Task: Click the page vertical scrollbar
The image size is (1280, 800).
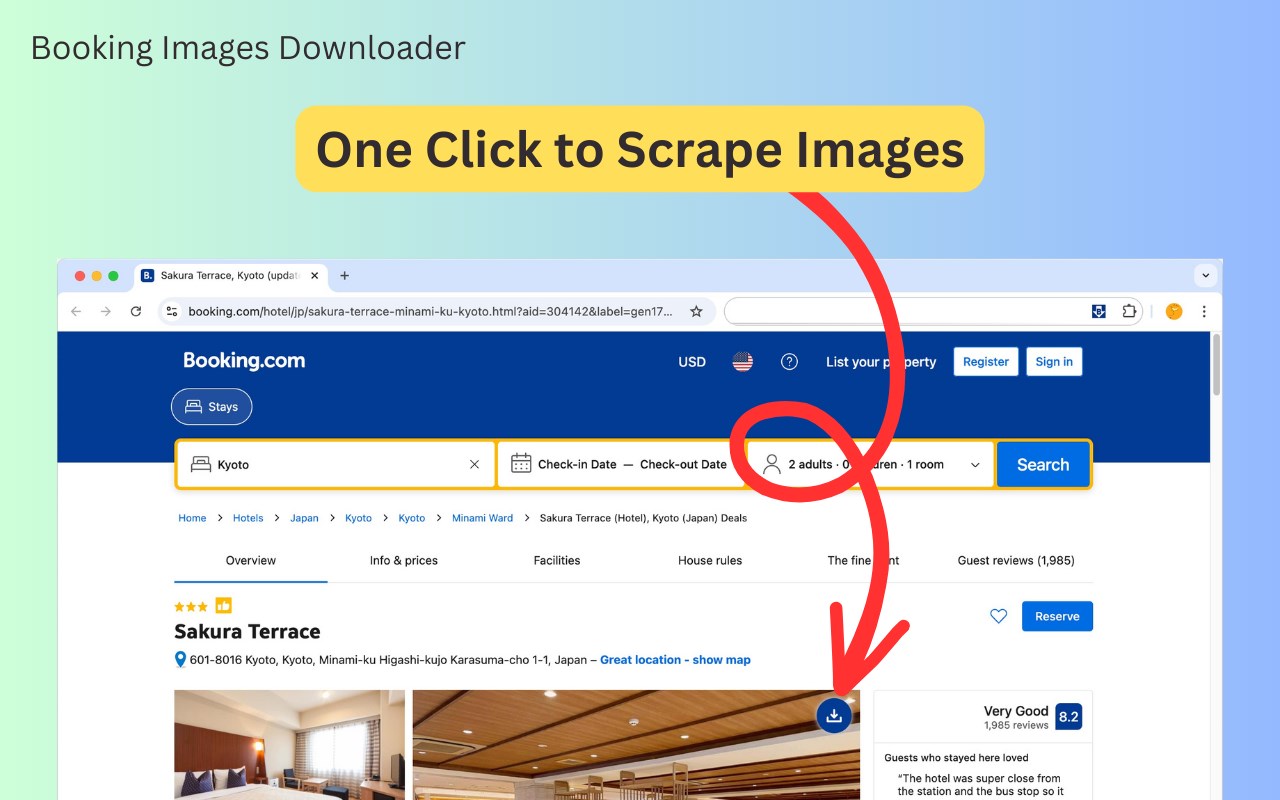Action: coord(1216,365)
